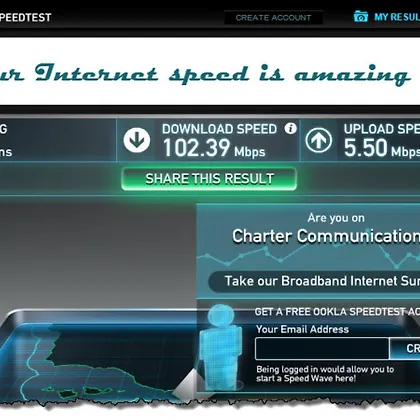Open the download speed info icon
420x420 pixels.
[291, 128]
